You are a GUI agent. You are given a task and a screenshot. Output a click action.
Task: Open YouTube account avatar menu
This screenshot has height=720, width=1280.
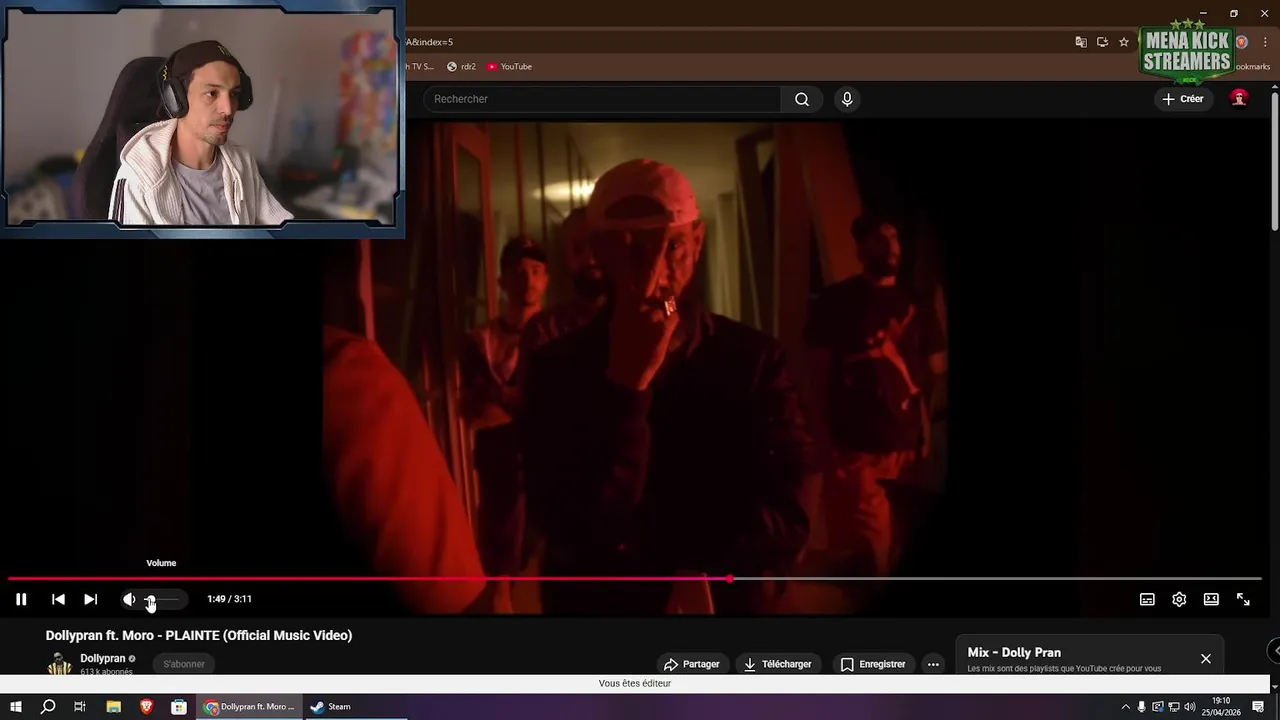[1239, 98]
